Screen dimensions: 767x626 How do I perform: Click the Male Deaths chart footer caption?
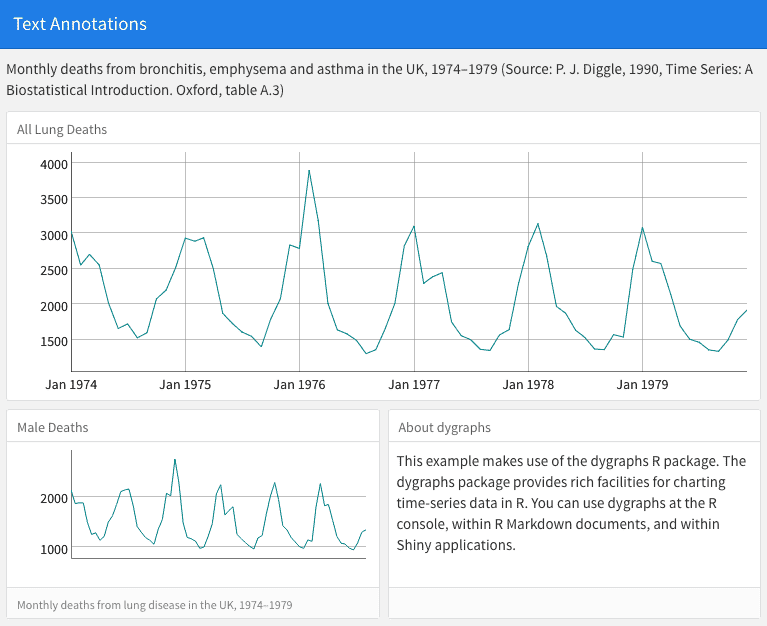tap(155, 605)
